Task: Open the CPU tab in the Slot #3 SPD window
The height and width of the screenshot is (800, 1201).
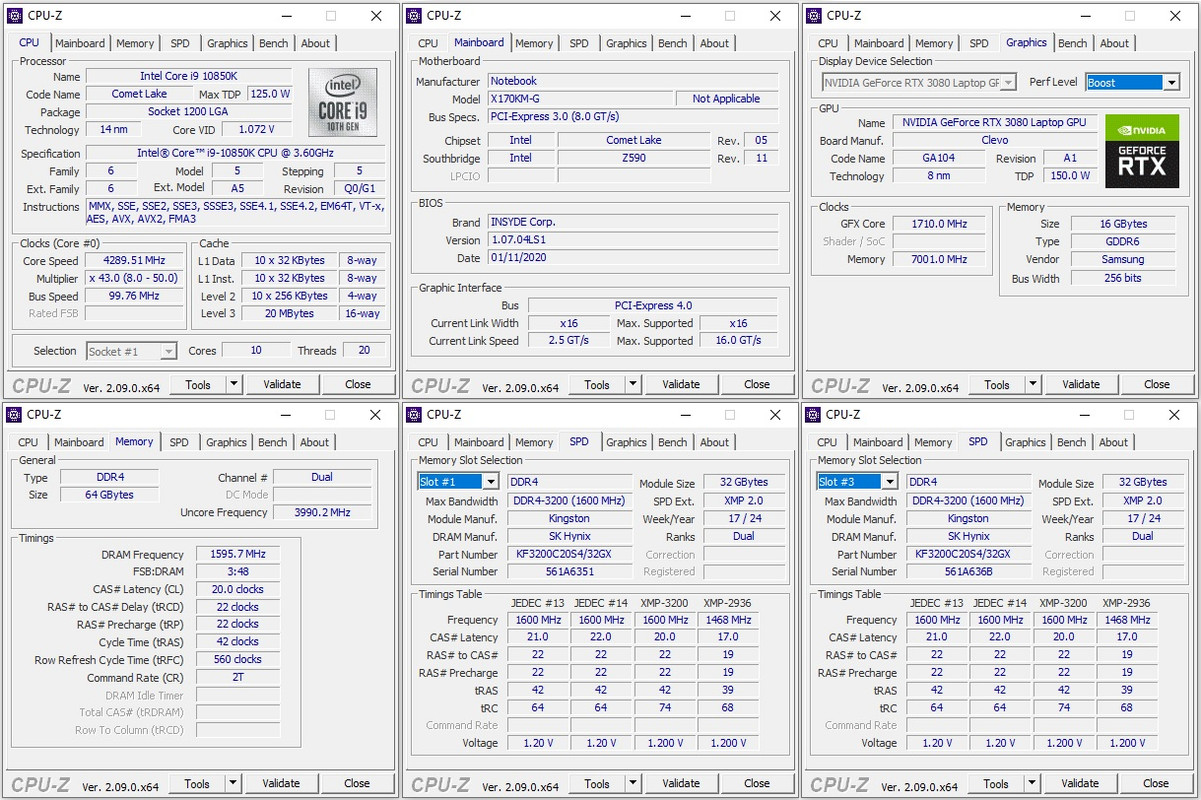Action: [x=827, y=442]
